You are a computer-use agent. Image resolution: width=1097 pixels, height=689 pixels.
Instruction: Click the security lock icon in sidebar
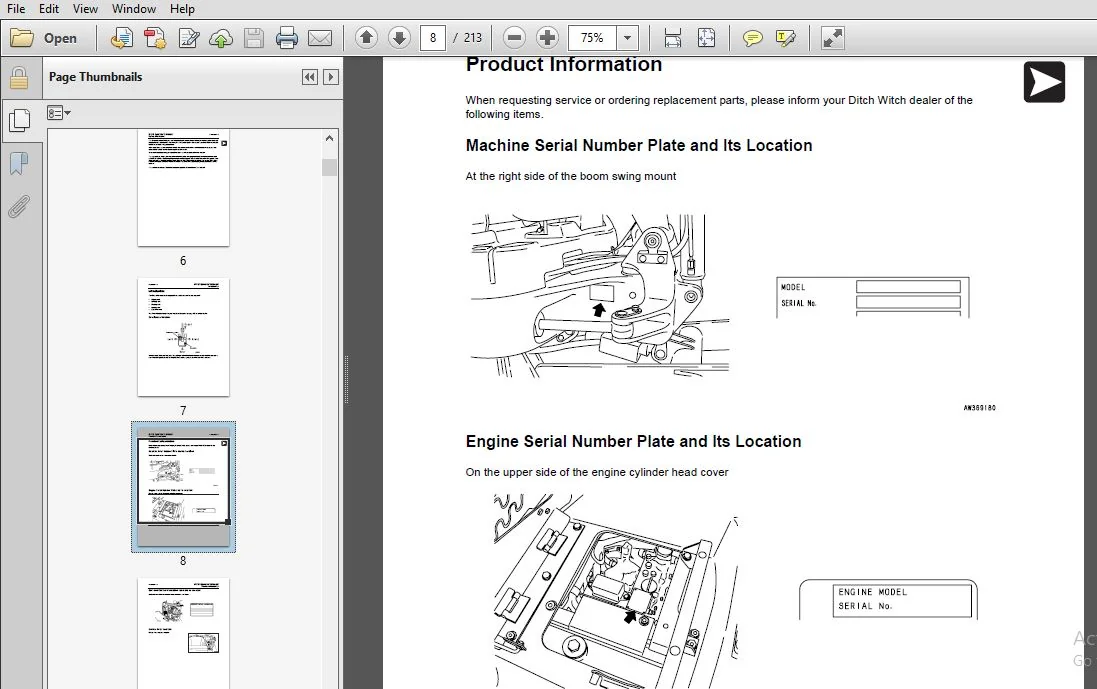point(19,78)
